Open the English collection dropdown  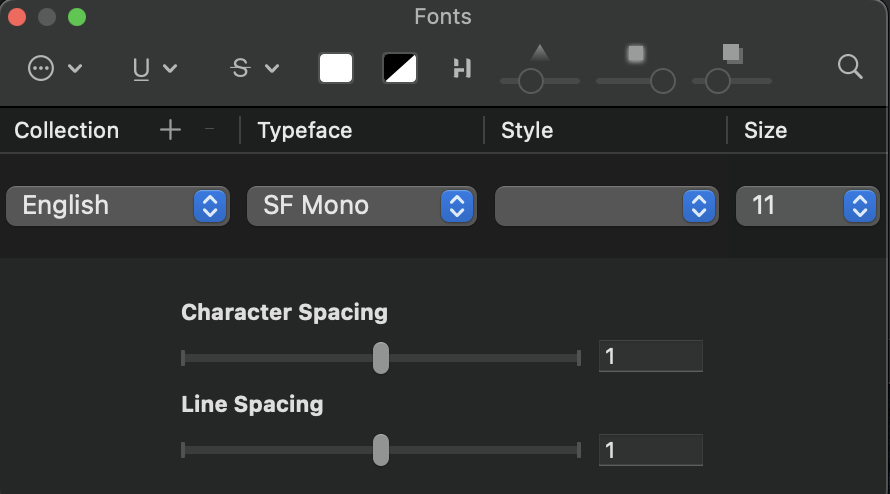tap(118, 206)
